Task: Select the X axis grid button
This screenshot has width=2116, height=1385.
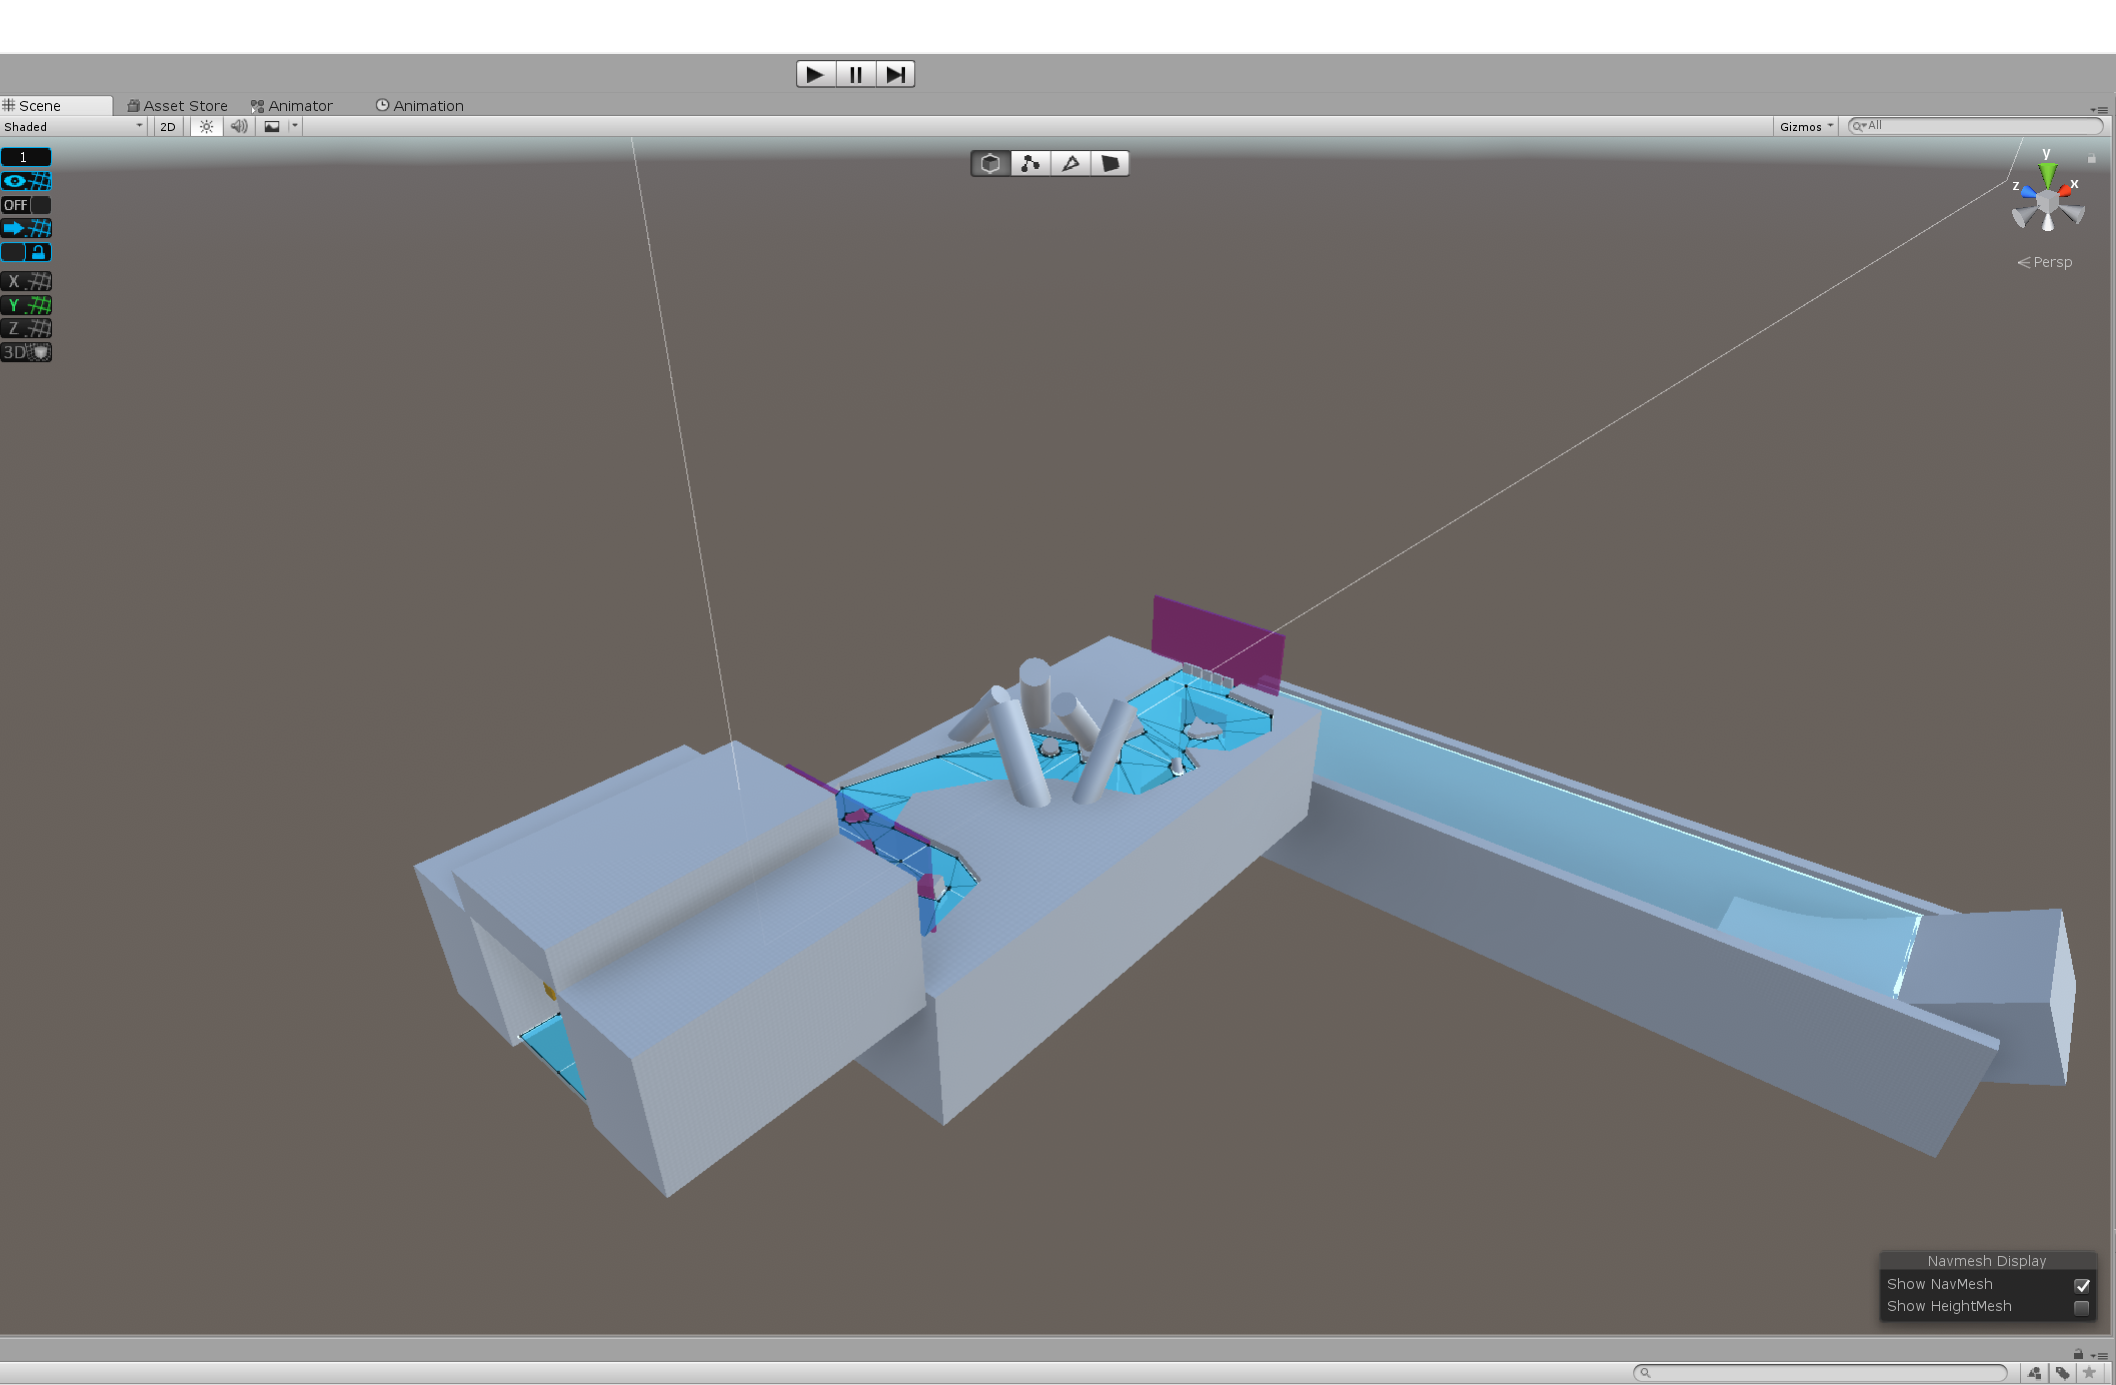Action: pos(26,281)
